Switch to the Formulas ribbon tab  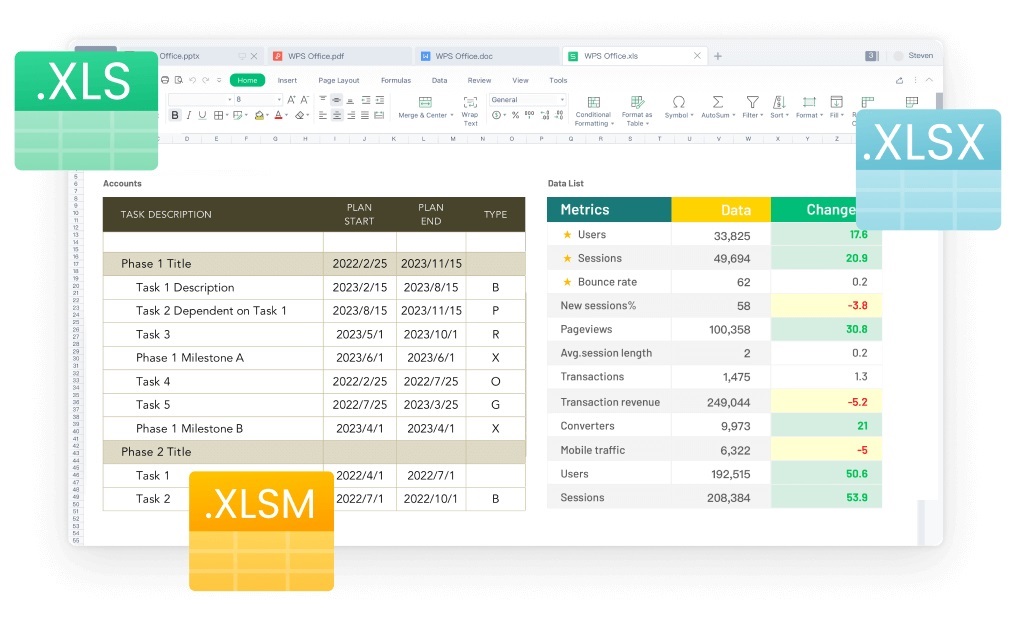396,80
